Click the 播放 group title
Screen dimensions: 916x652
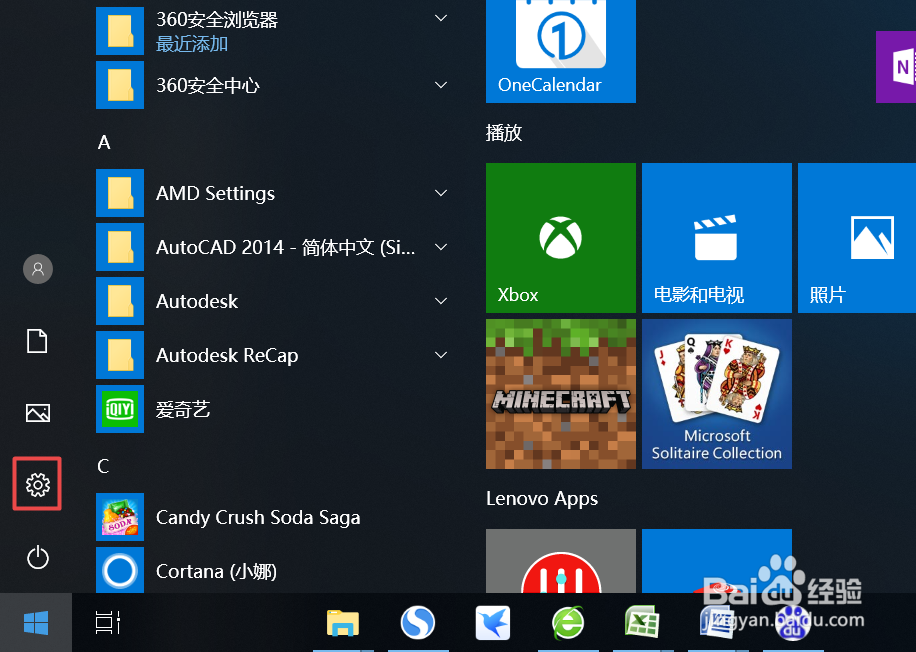tap(504, 133)
